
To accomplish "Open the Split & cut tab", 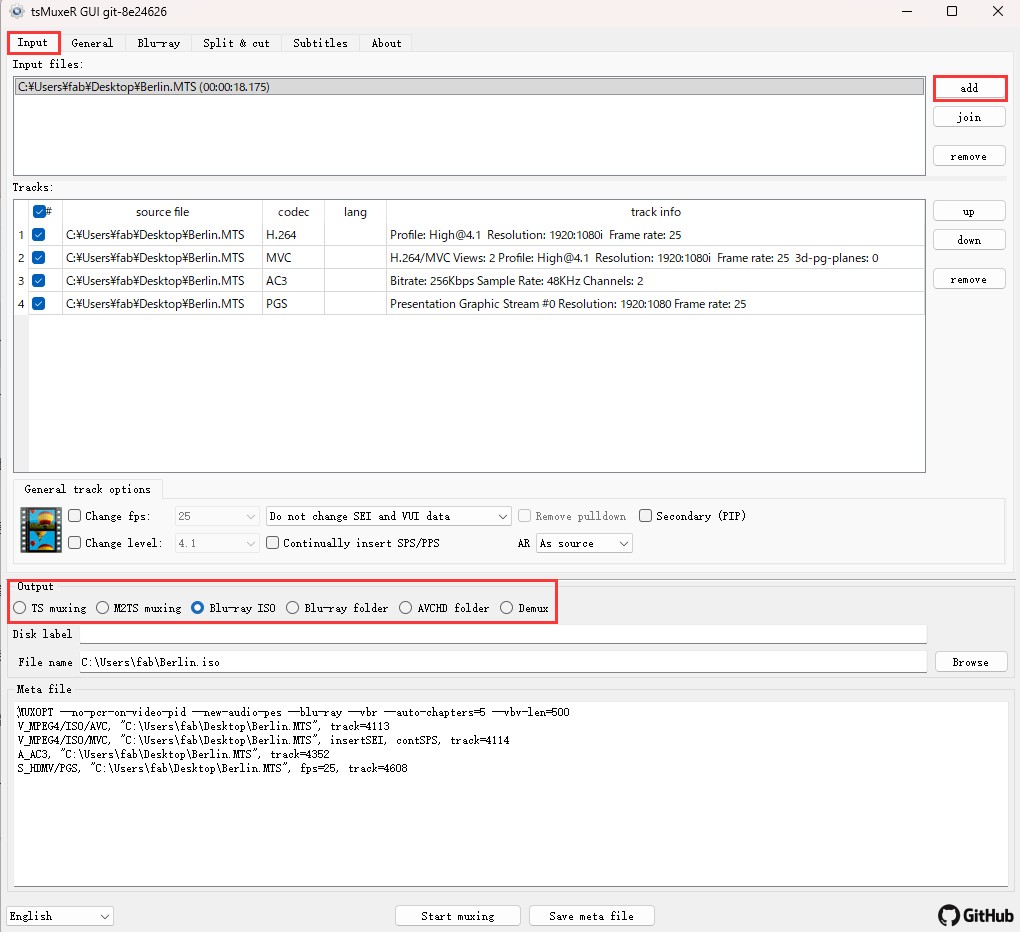I will pyautogui.click(x=236, y=43).
